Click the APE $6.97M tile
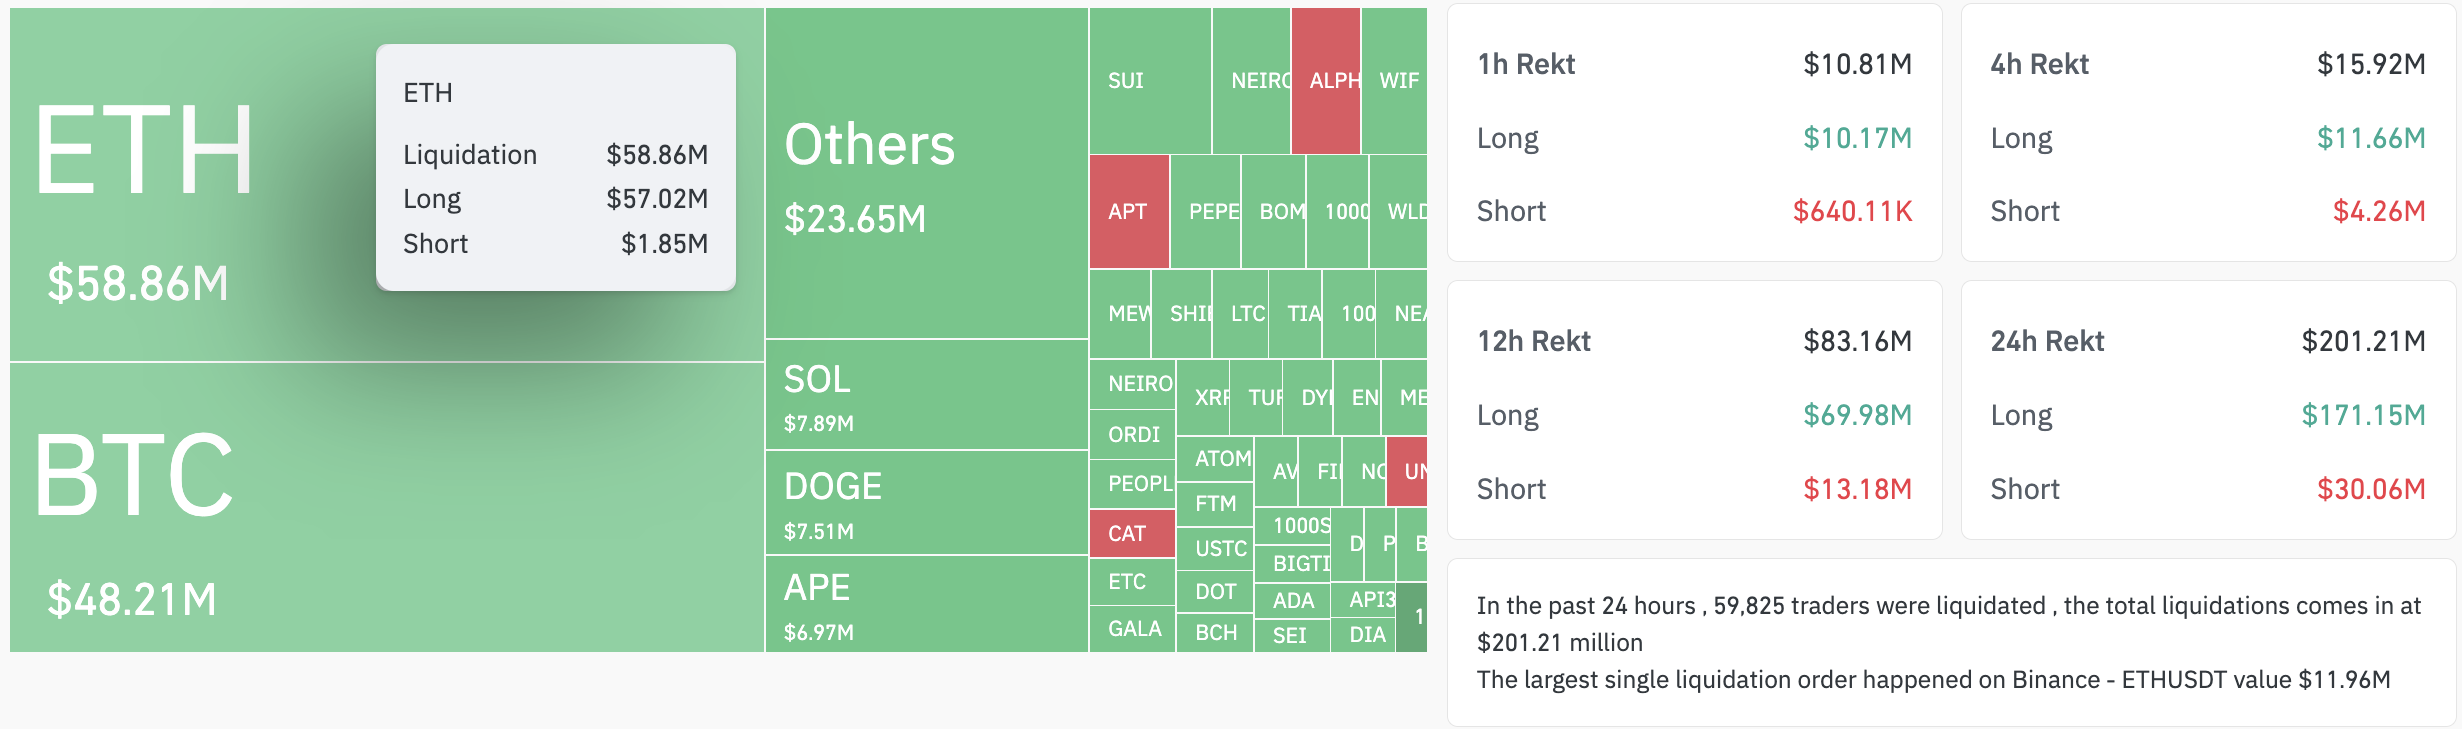This screenshot has width=2462, height=729. [926, 605]
